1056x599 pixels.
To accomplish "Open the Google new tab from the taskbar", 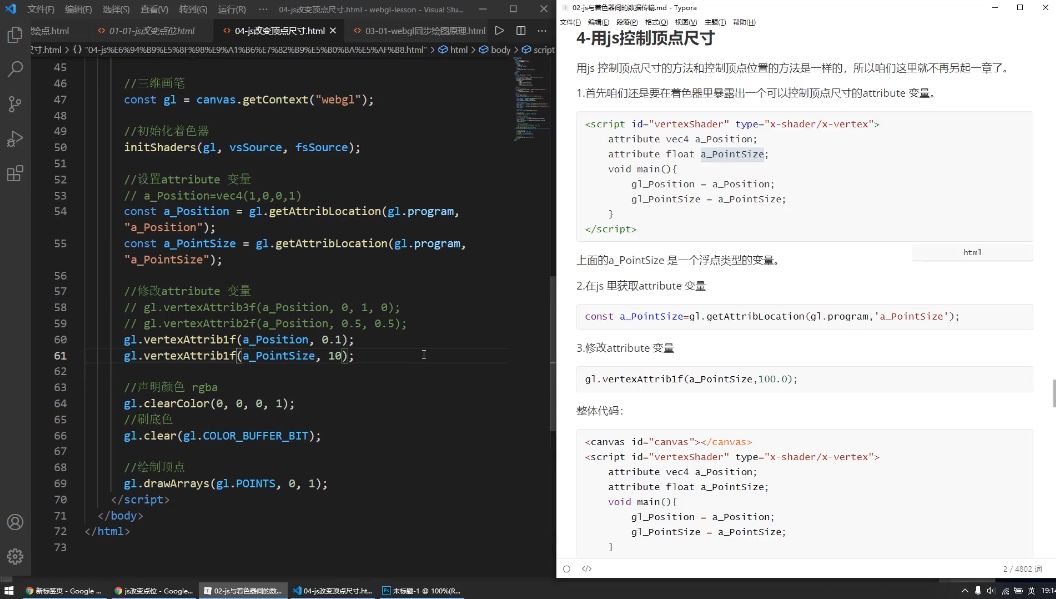I will click(x=62, y=590).
